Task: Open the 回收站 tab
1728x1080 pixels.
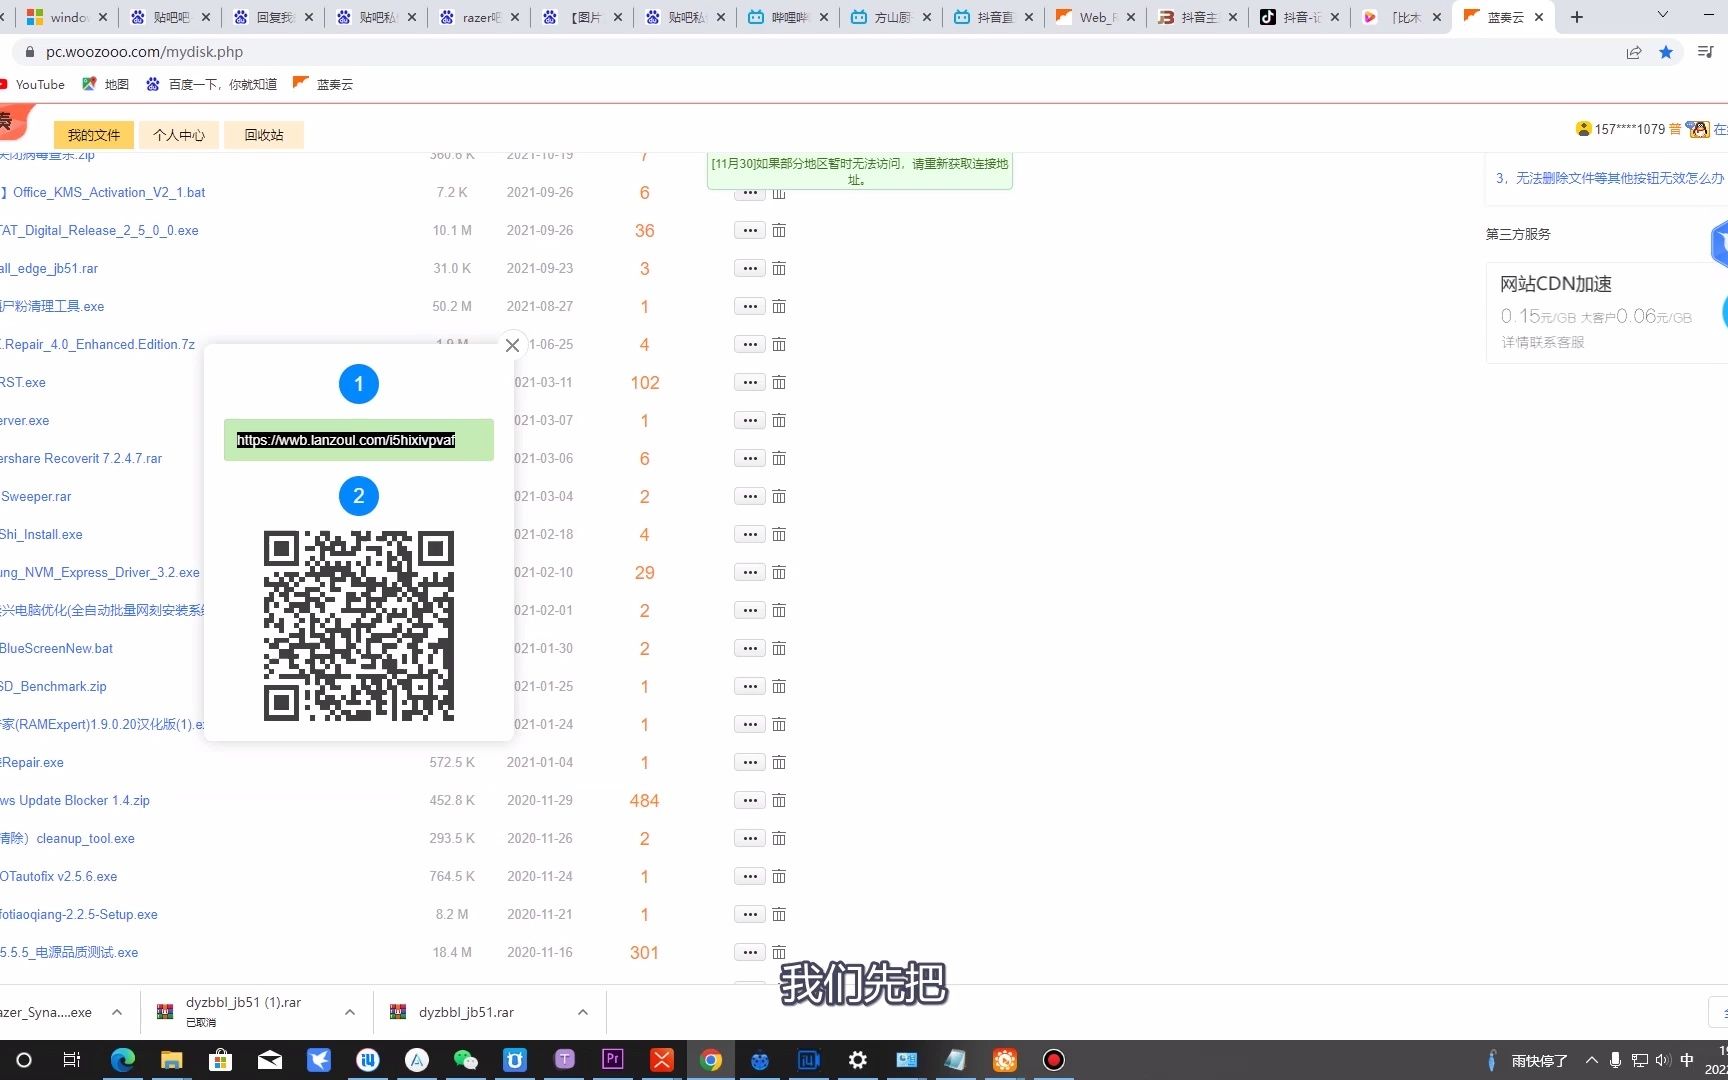Action: [264, 135]
